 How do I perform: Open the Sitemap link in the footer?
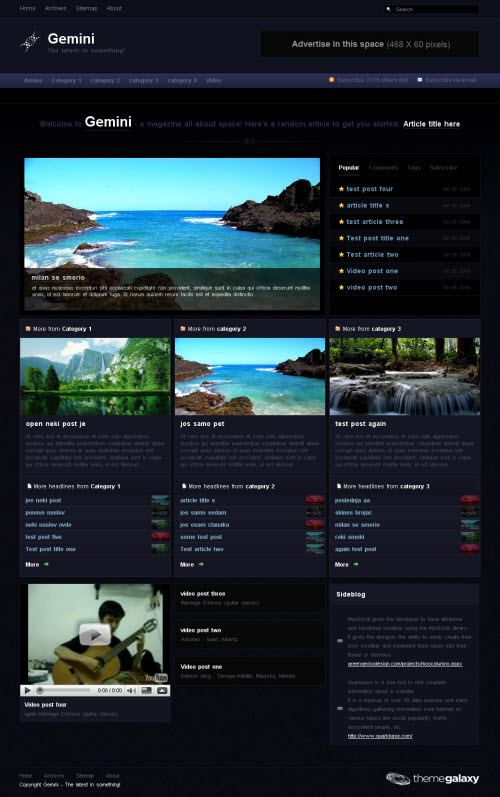coord(85,776)
